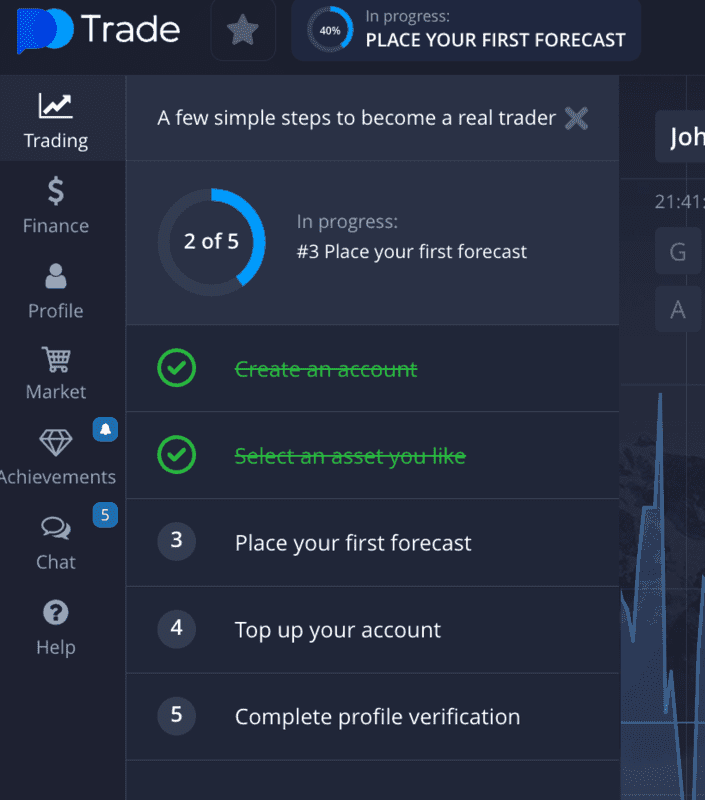Click checkmark beside Select an asset
This screenshot has width=705, height=800.
pos(177,455)
